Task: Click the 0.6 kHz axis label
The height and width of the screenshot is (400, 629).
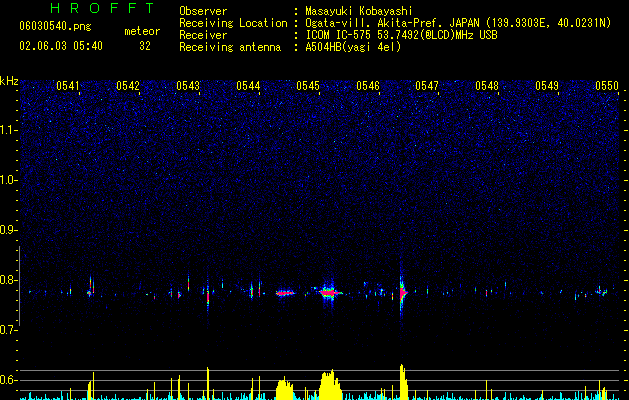Action: tap(9, 380)
